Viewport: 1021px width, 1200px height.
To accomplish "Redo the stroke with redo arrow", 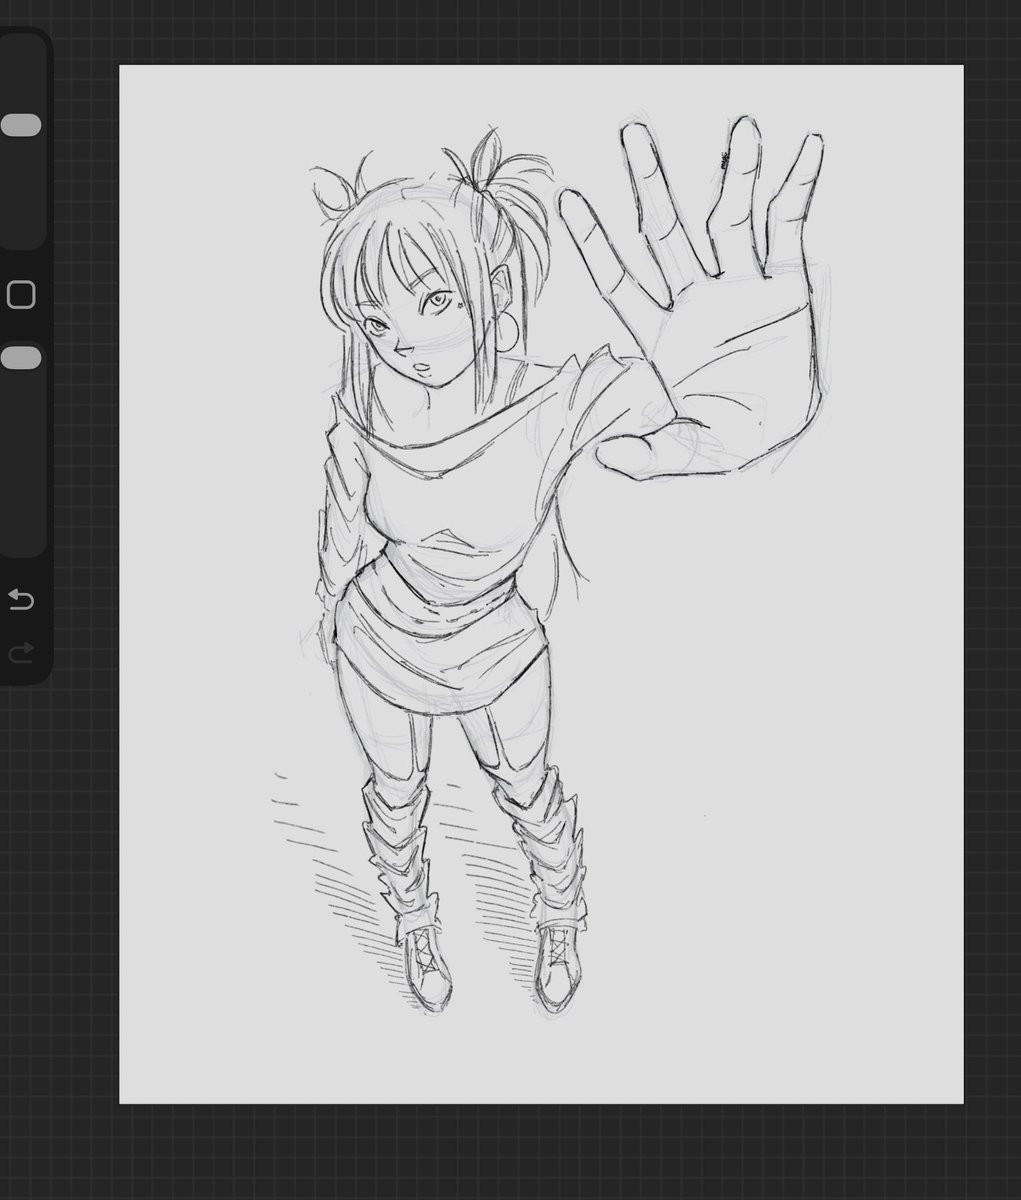I will coord(21,653).
